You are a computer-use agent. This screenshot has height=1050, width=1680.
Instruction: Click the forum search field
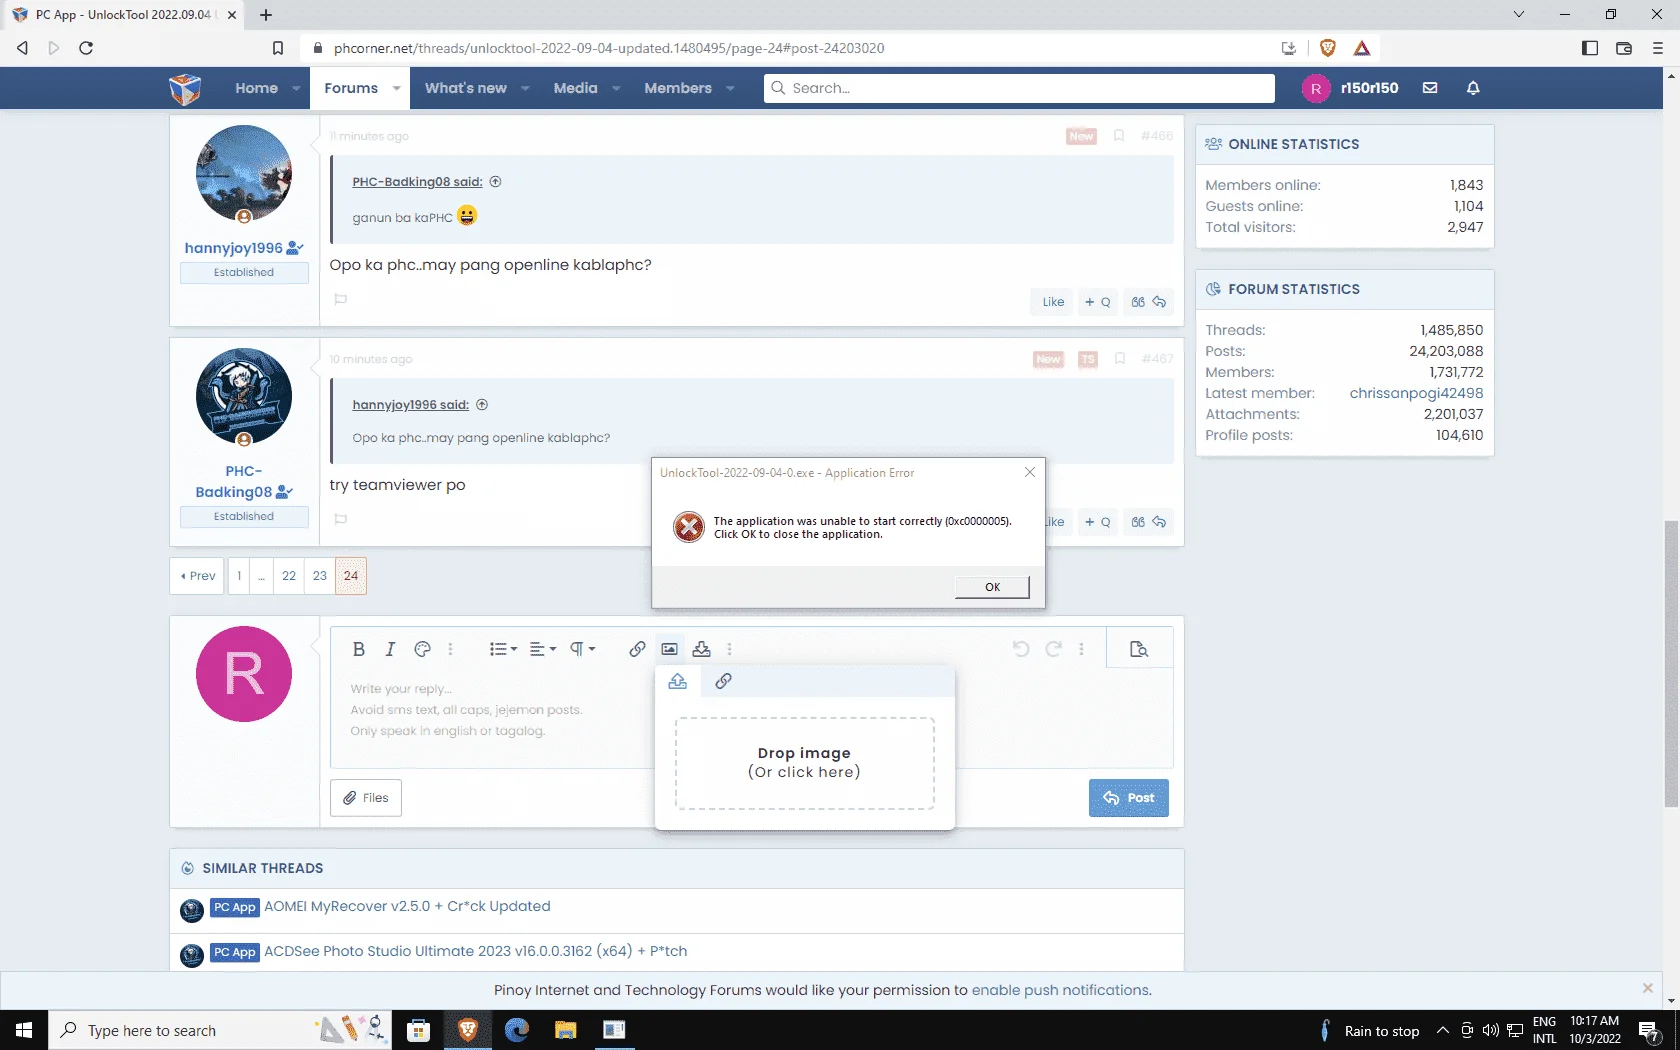[x=1020, y=88]
